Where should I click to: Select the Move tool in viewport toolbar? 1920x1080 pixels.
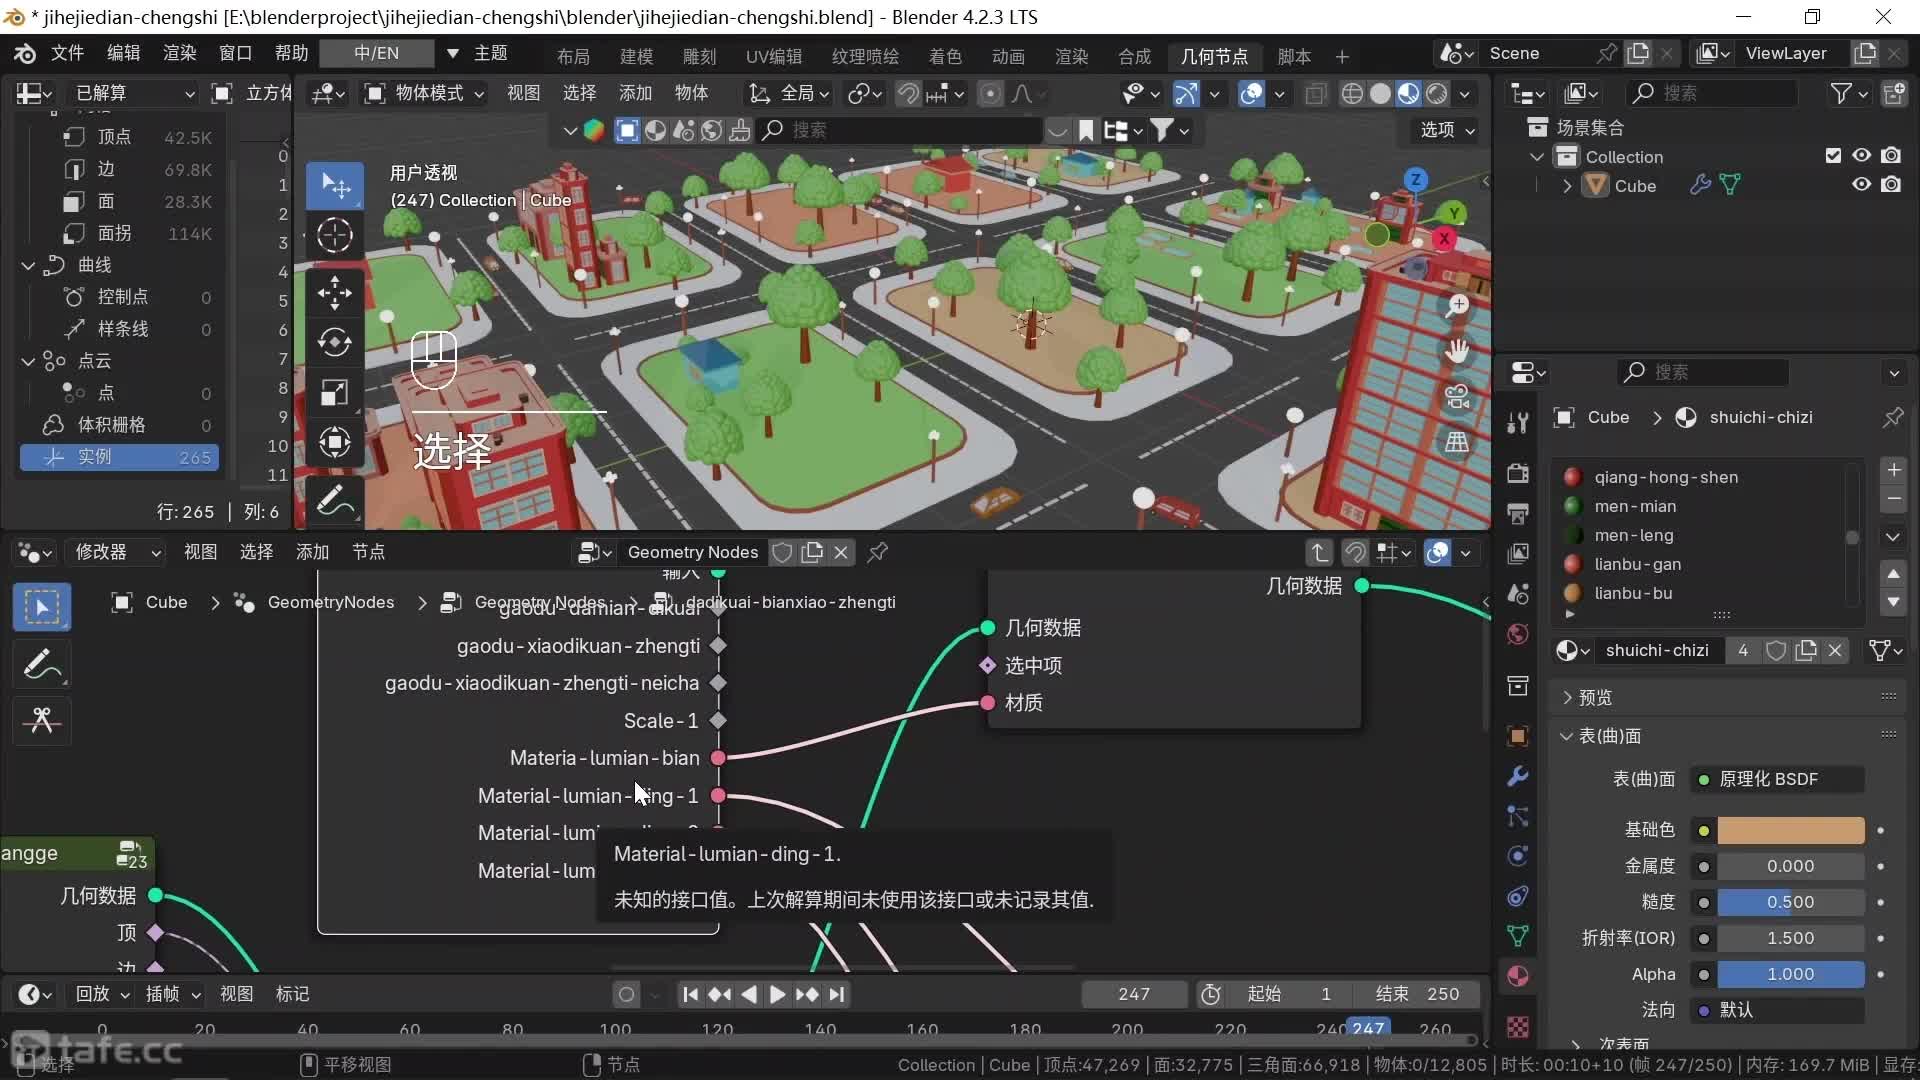(334, 293)
